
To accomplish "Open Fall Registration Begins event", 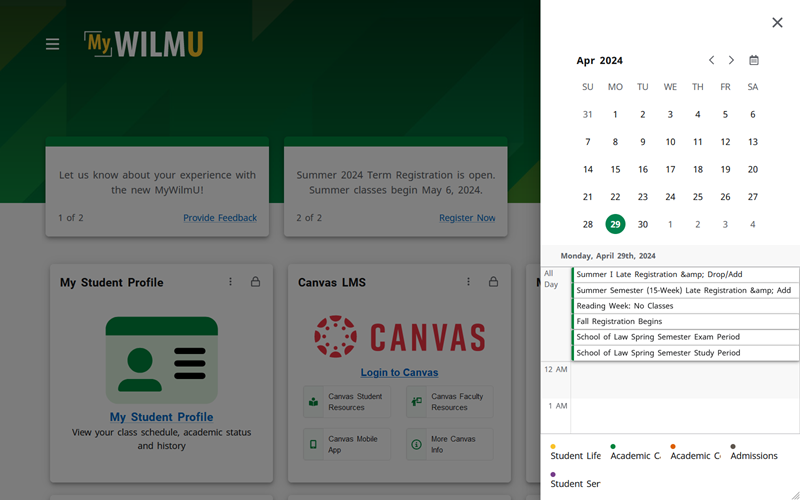I will pyautogui.click(x=685, y=321).
